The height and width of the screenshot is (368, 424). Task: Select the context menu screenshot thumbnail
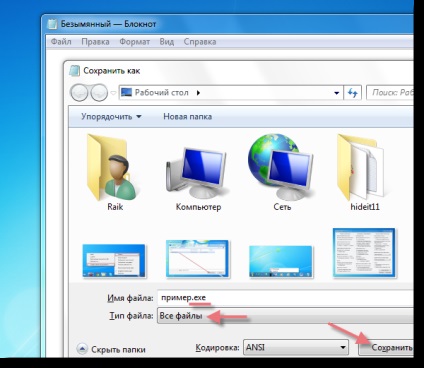(114, 261)
